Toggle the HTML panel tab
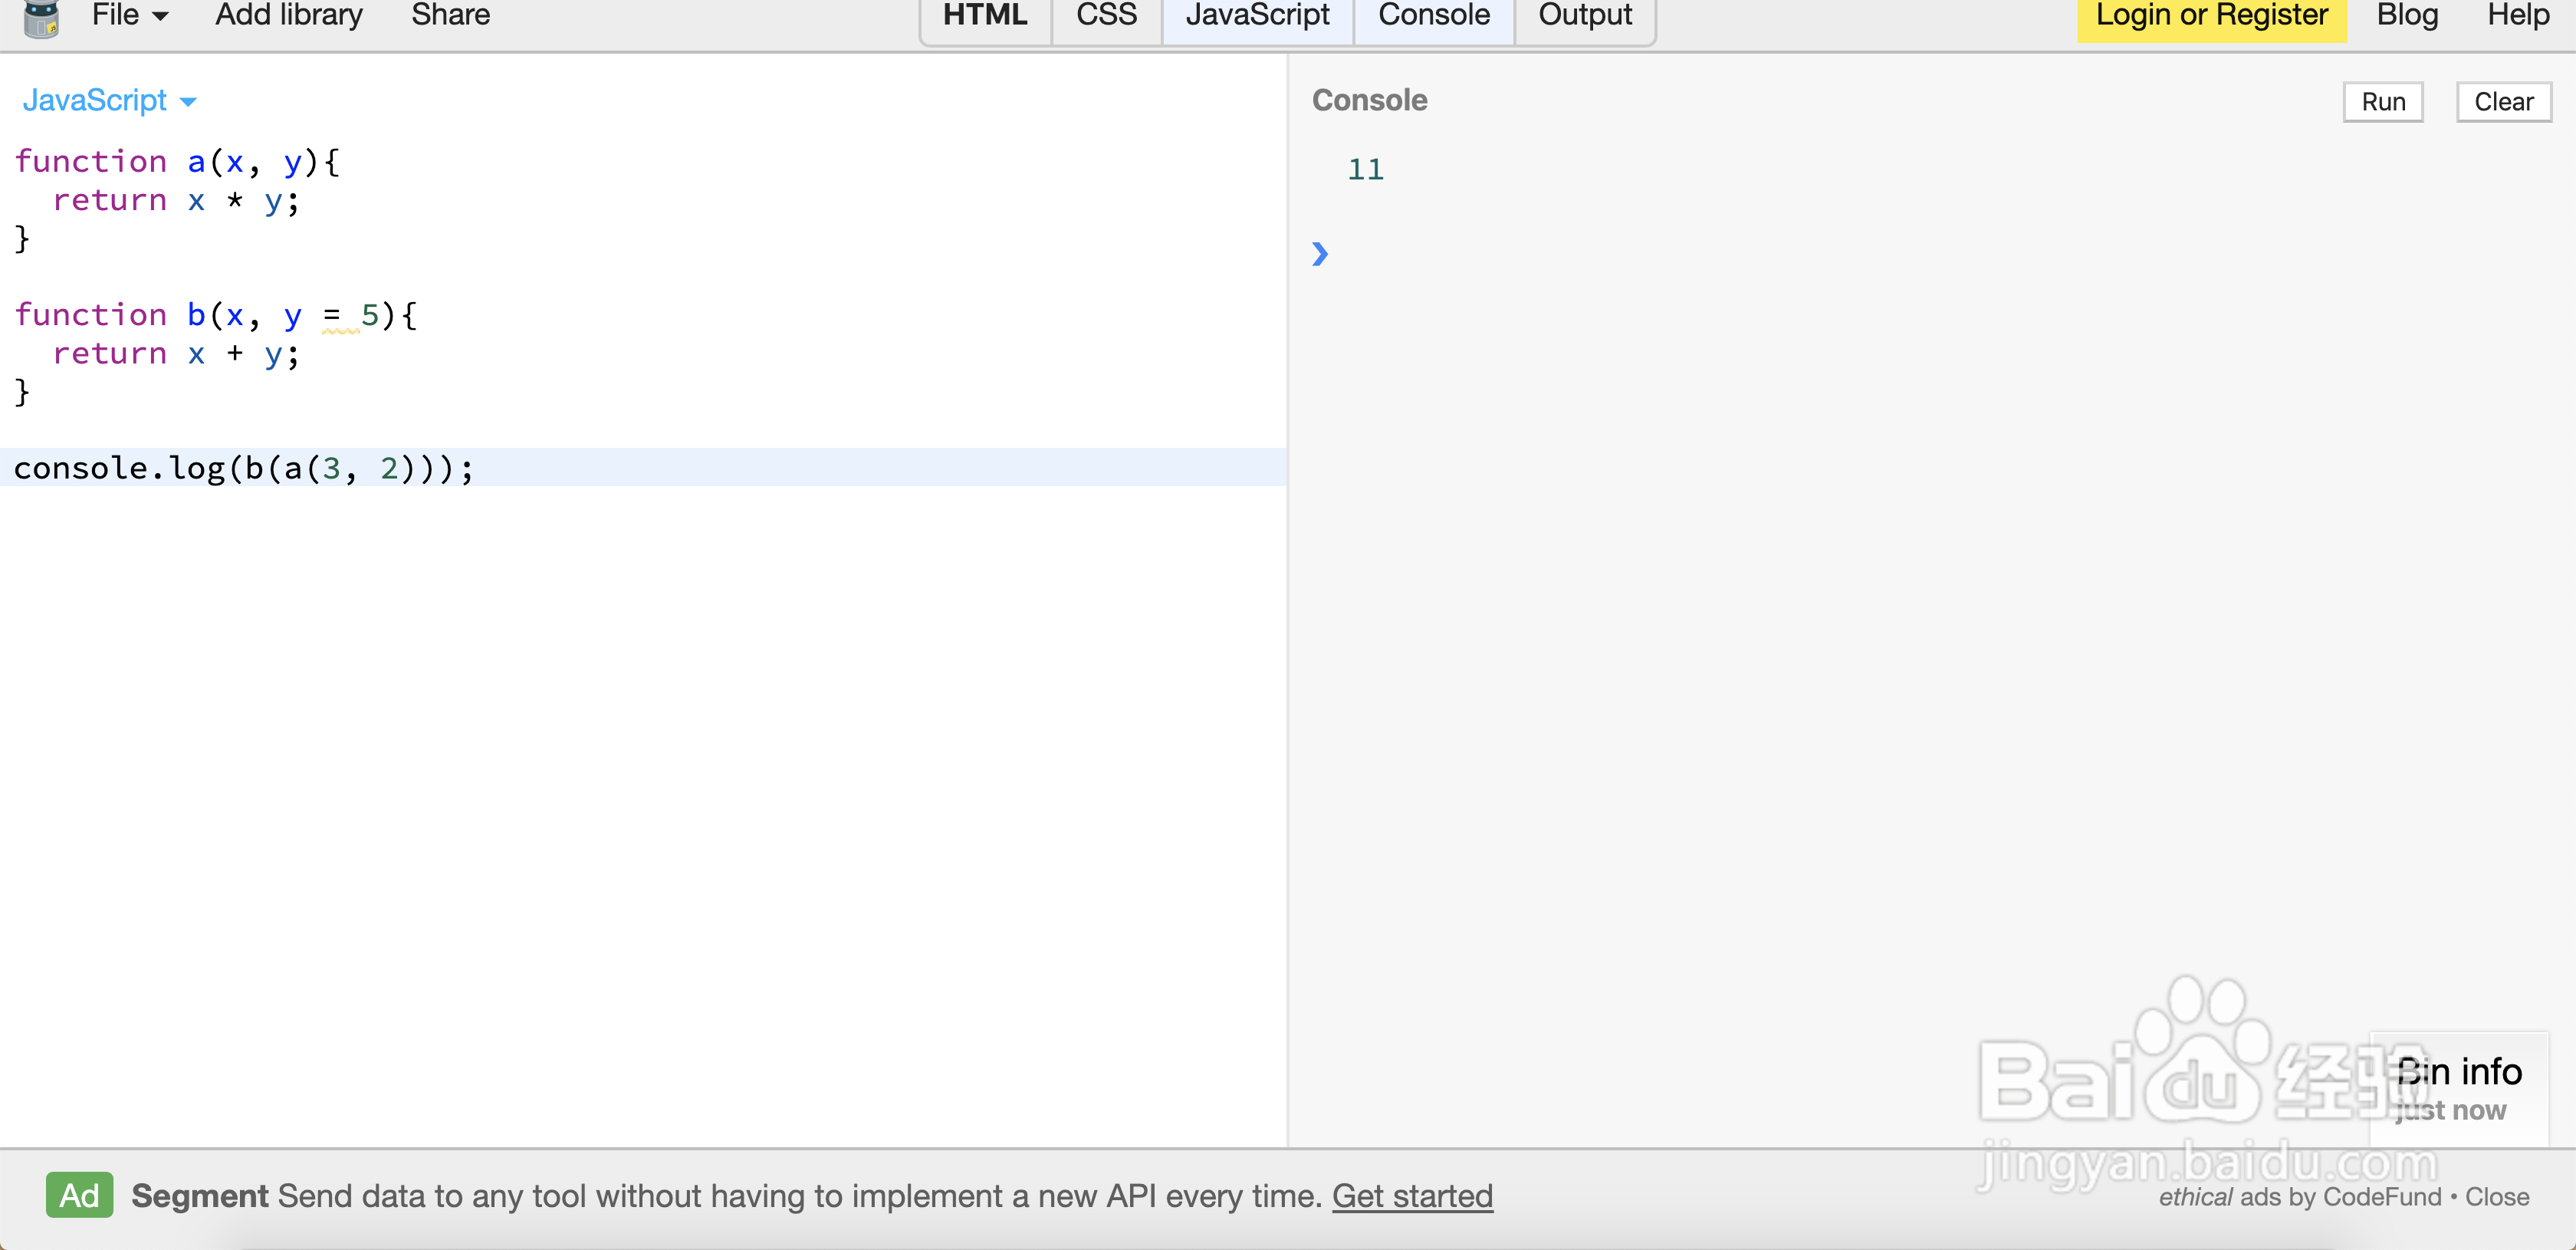2576x1250 pixels. tap(985, 16)
